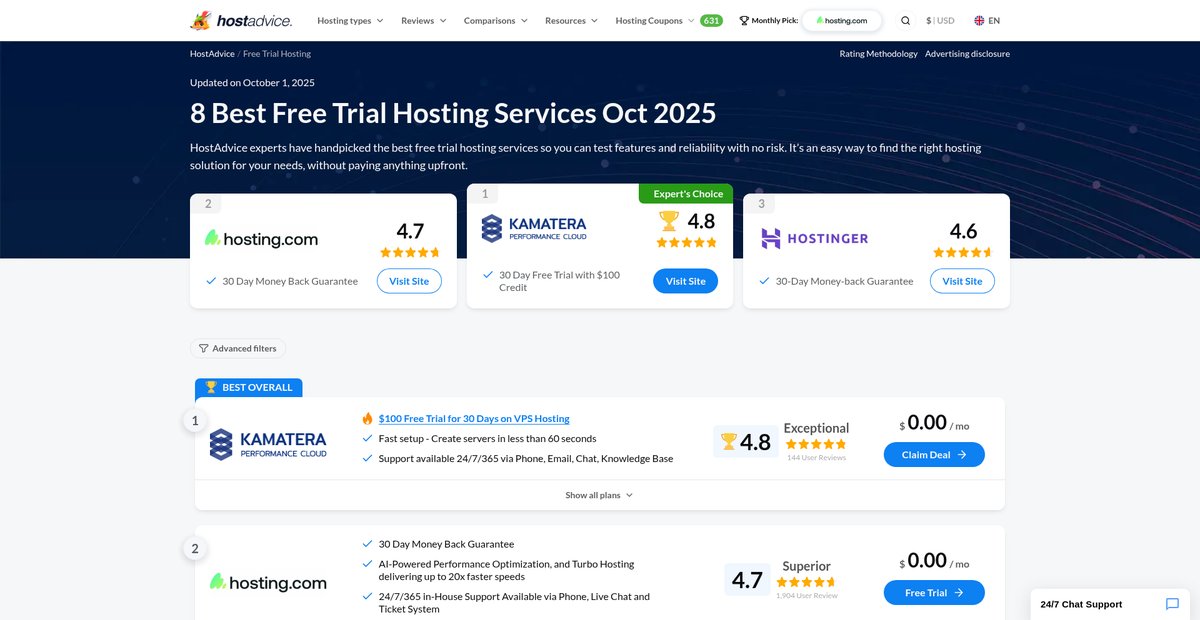
Task: Open the $ | USD currency selector
Action: click(940, 20)
